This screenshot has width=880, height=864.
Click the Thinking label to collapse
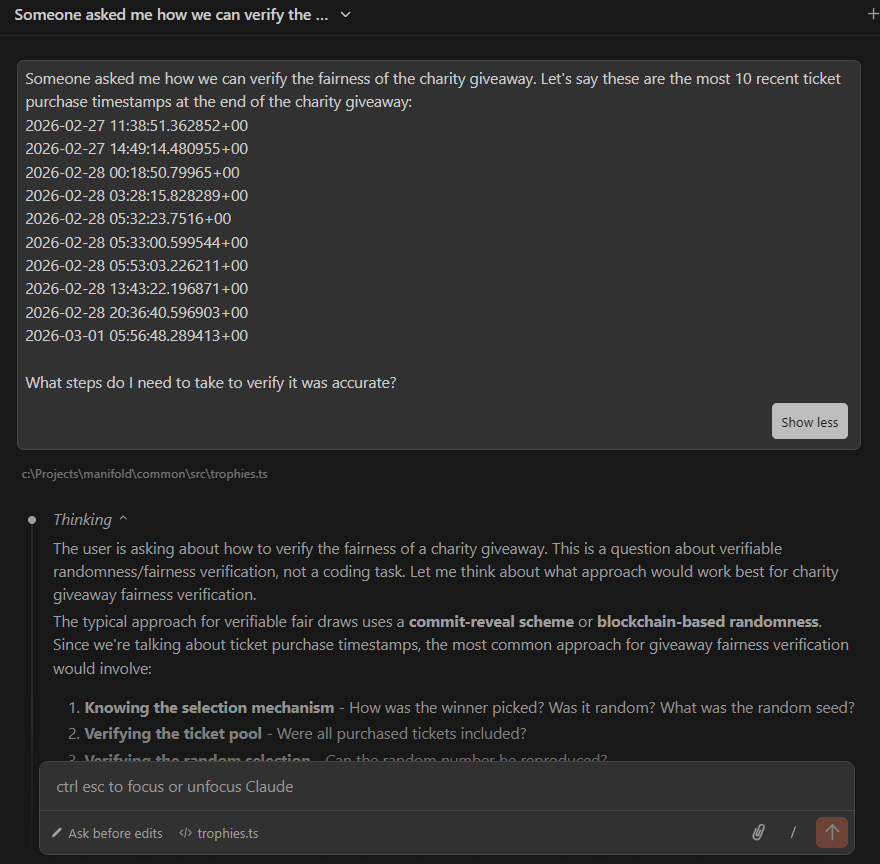(x=82, y=519)
